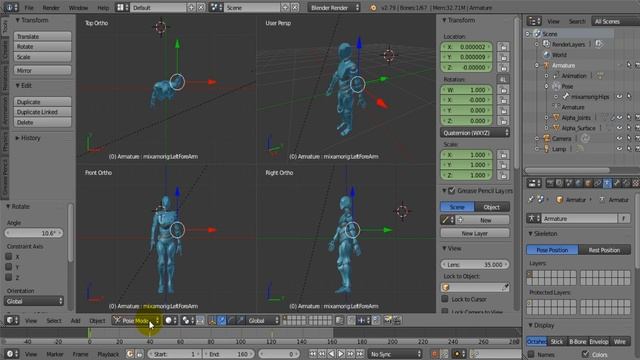Open the All Scenes outliner filter dropdown
The height and width of the screenshot is (360, 640).
tap(616, 21)
